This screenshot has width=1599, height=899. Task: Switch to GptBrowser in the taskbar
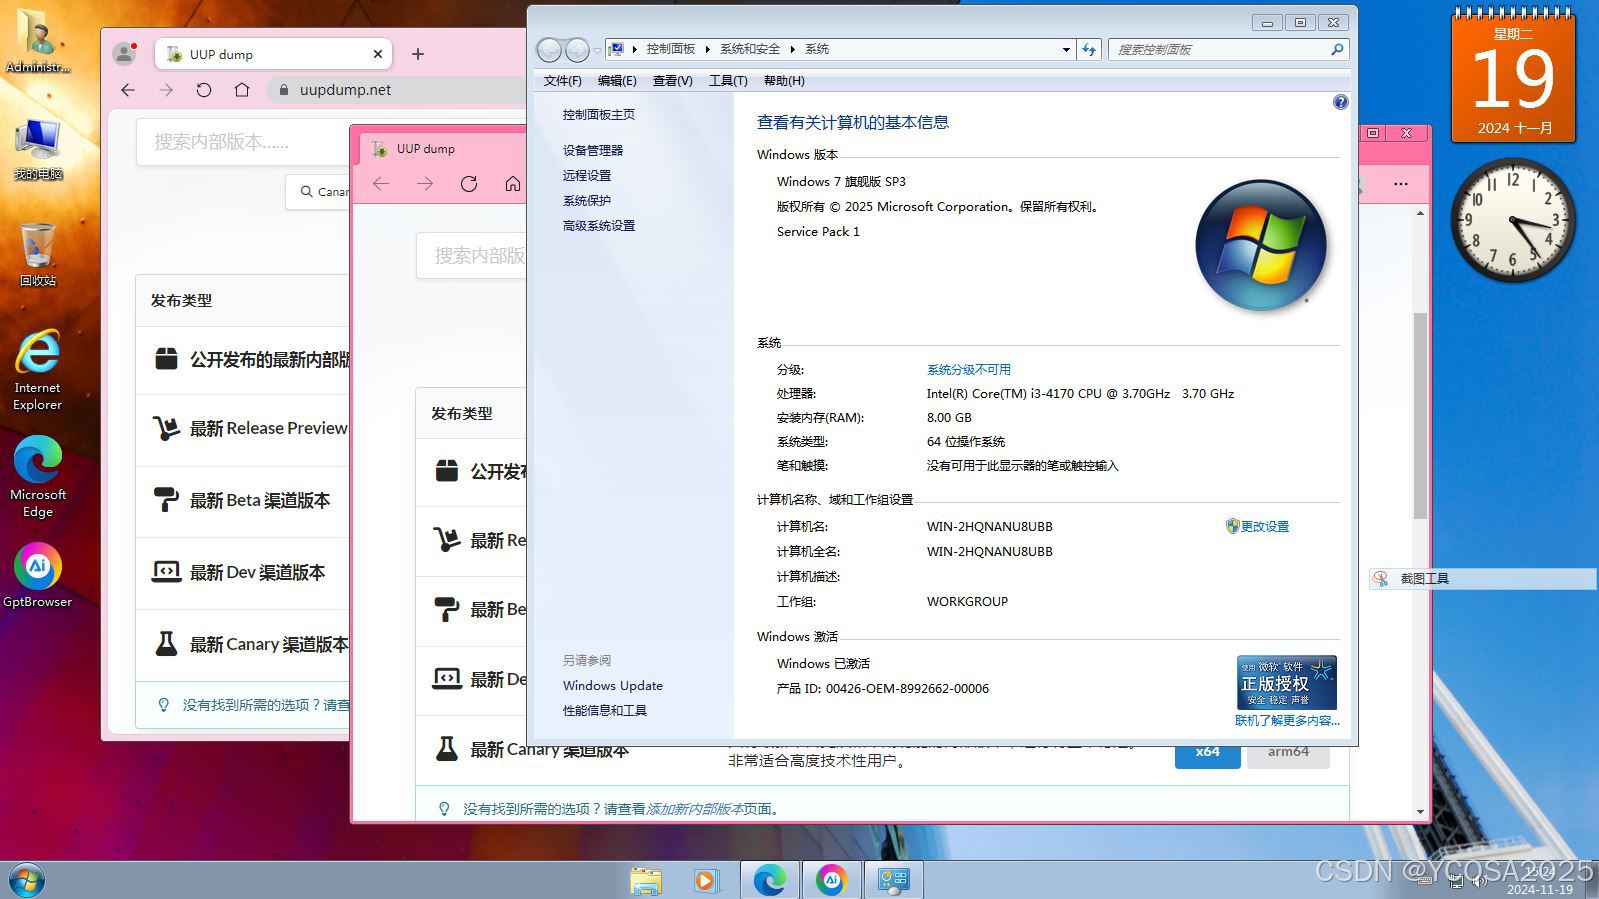point(831,880)
